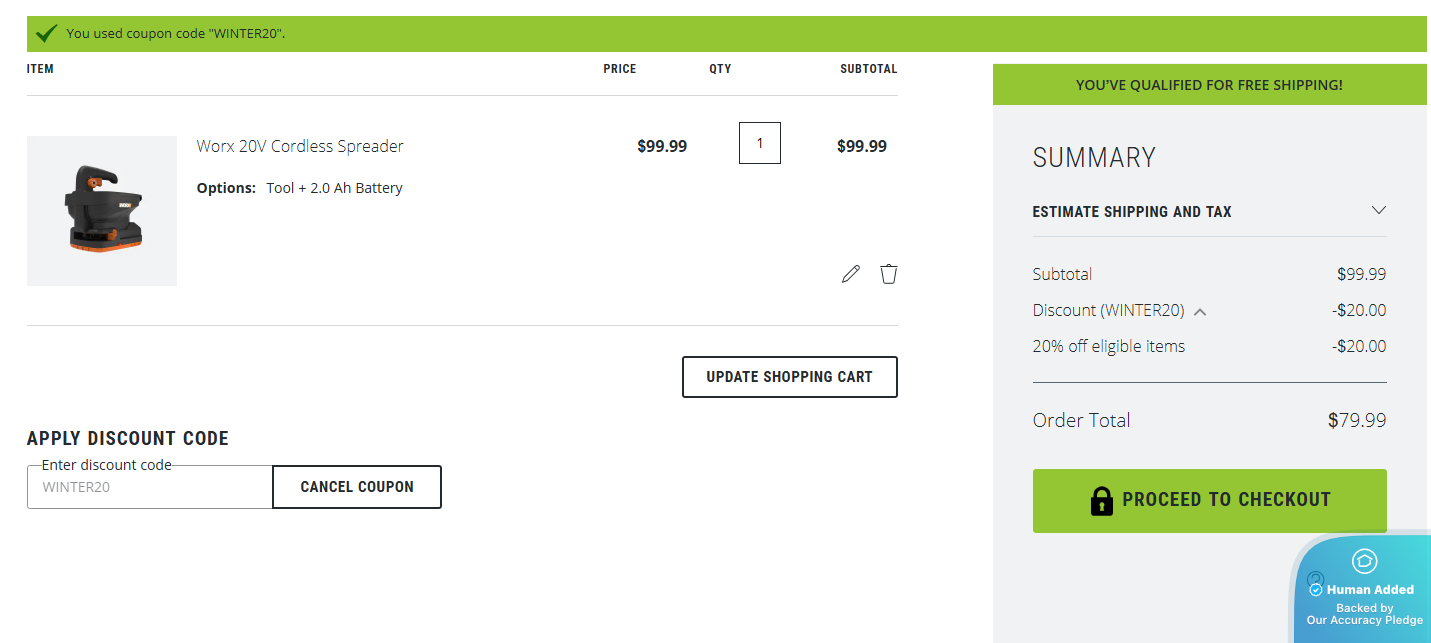Screen dimensions: 1431x643
Task: Click the circular icon atop the accuracy badge
Action: click(x=1362, y=563)
